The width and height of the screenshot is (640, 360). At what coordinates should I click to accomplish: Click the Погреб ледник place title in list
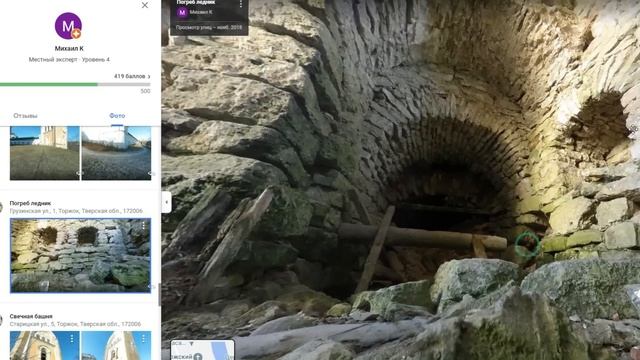click(x=30, y=203)
